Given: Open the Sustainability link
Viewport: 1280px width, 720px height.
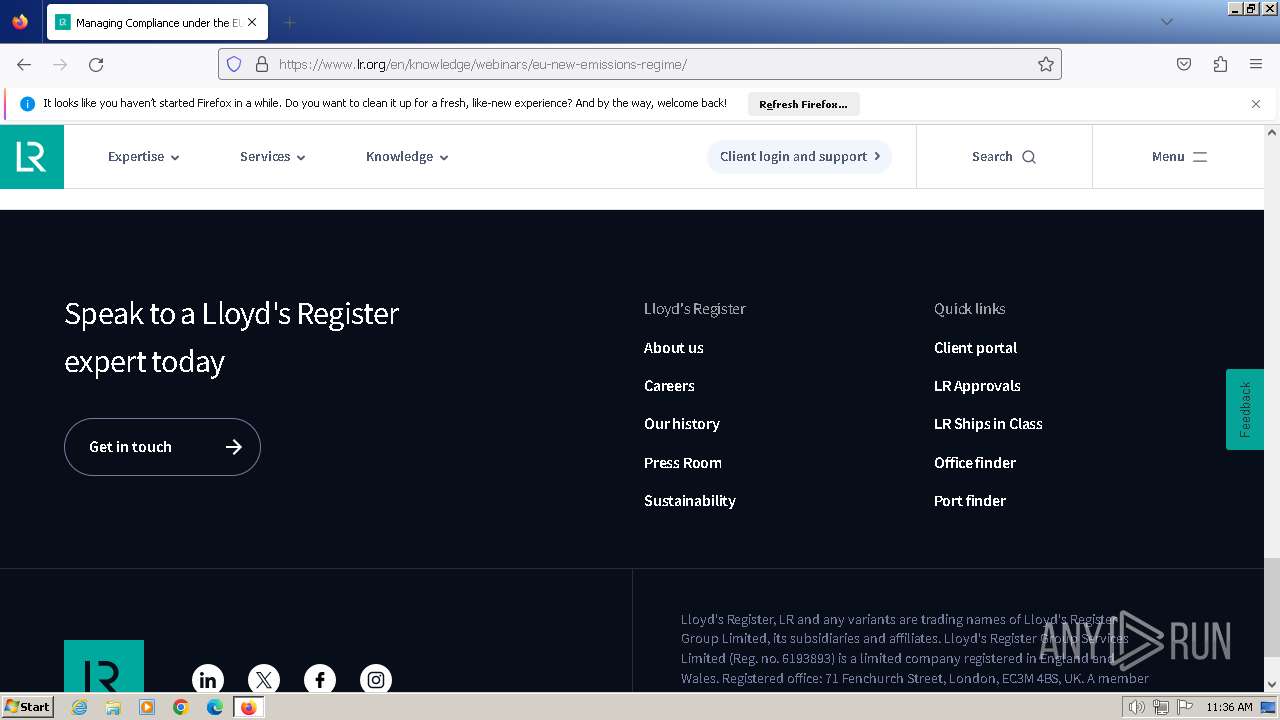Looking at the screenshot, I should (x=690, y=501).
